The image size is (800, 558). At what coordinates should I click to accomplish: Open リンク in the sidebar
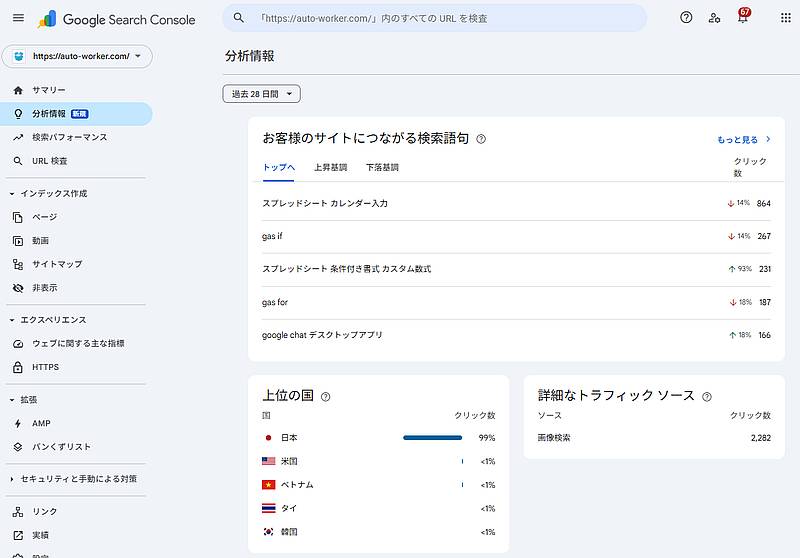click(77, 512)
